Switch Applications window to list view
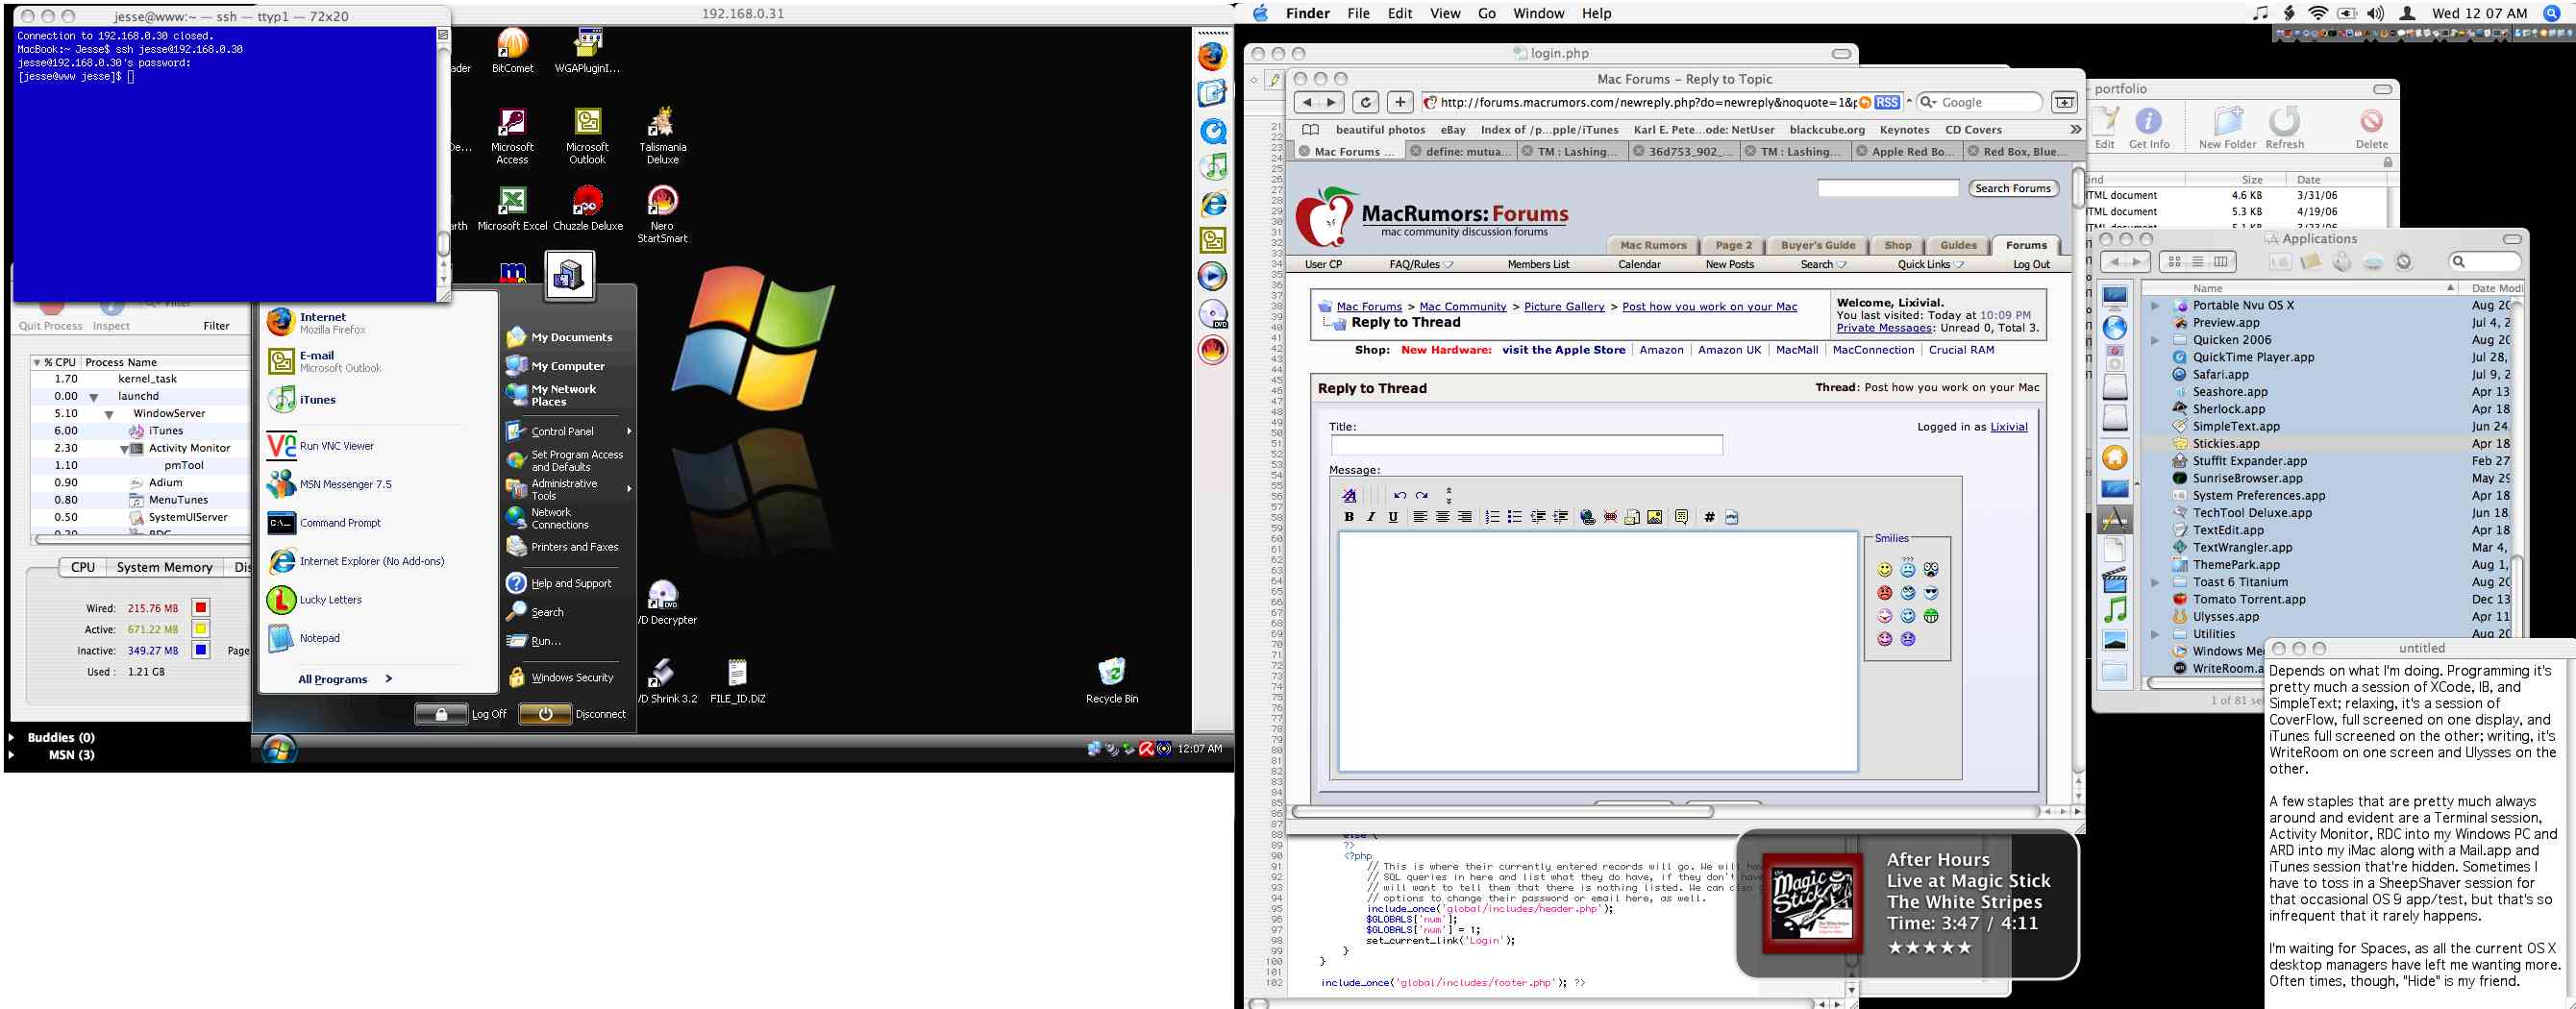Screen dimensions: 2576x1009 pyautogui.click(x=2197, y=262)
